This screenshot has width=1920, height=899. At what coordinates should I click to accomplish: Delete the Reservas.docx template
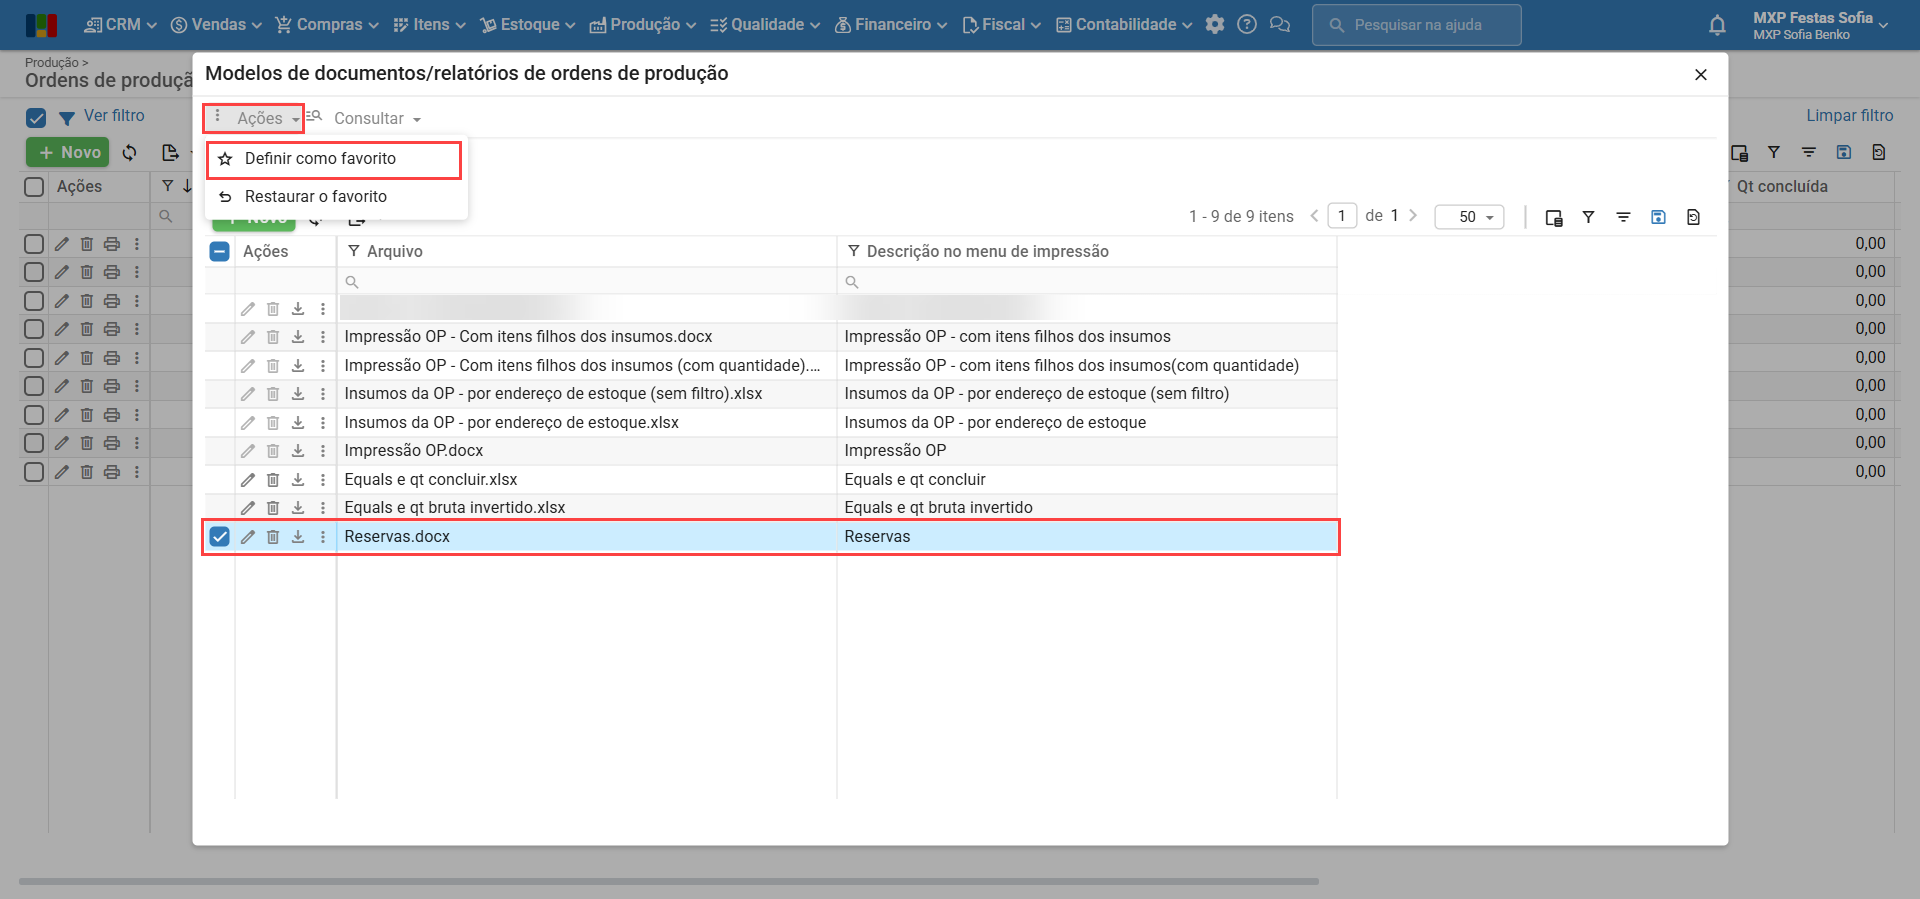[x=273, y=537]
